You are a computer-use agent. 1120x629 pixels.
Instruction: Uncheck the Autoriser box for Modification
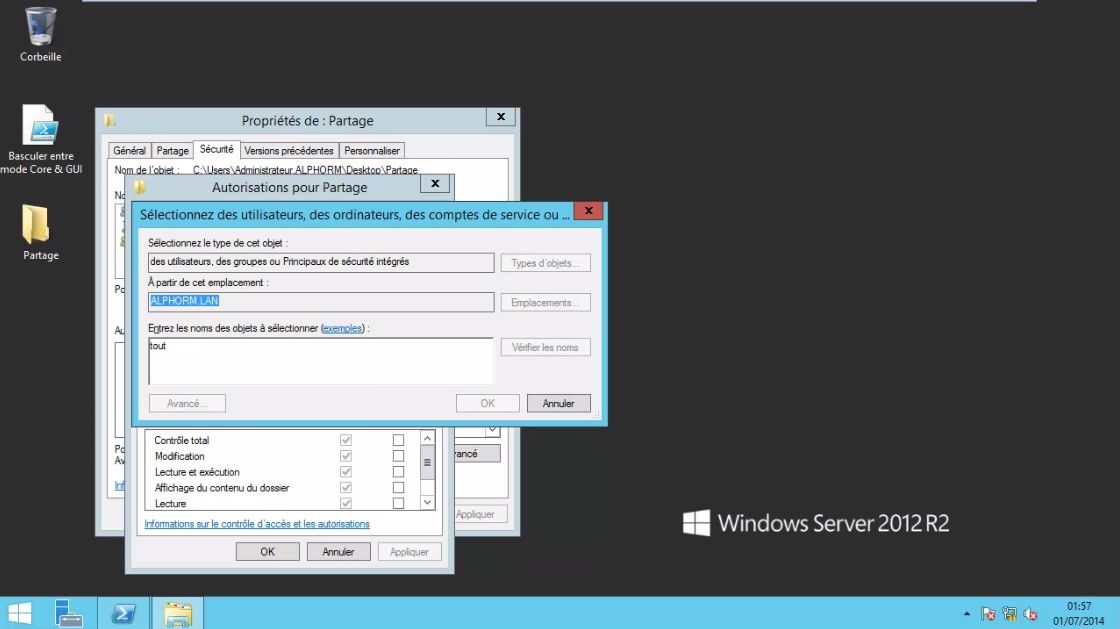click(345, 455)
